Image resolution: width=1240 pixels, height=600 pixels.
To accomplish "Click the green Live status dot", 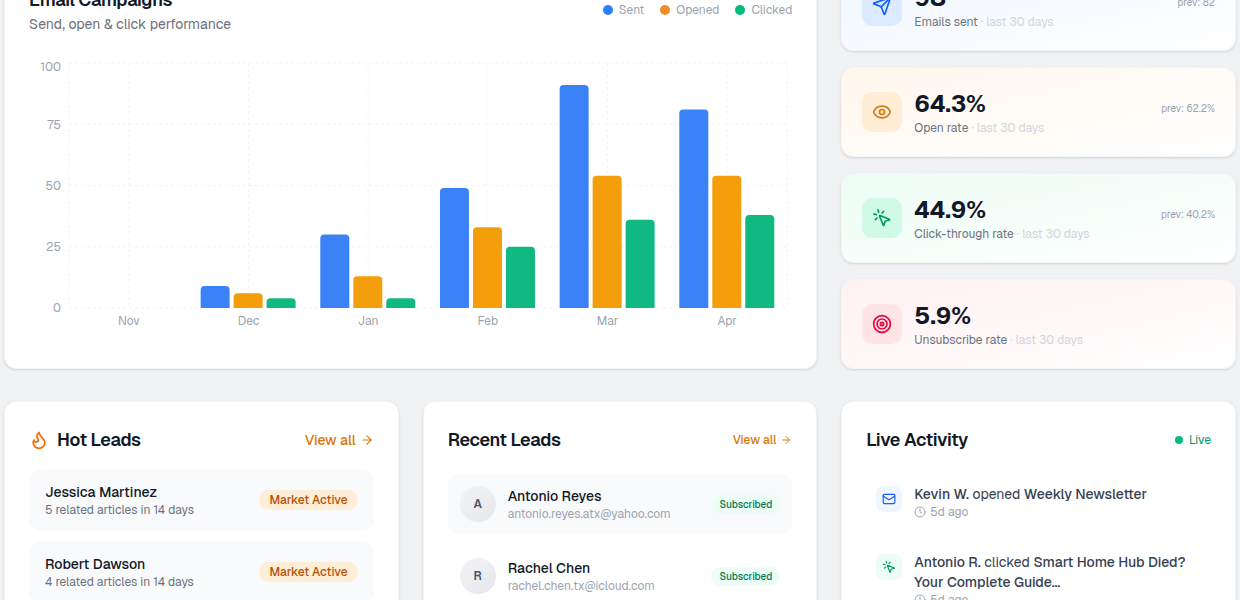I will point(1179,440).
